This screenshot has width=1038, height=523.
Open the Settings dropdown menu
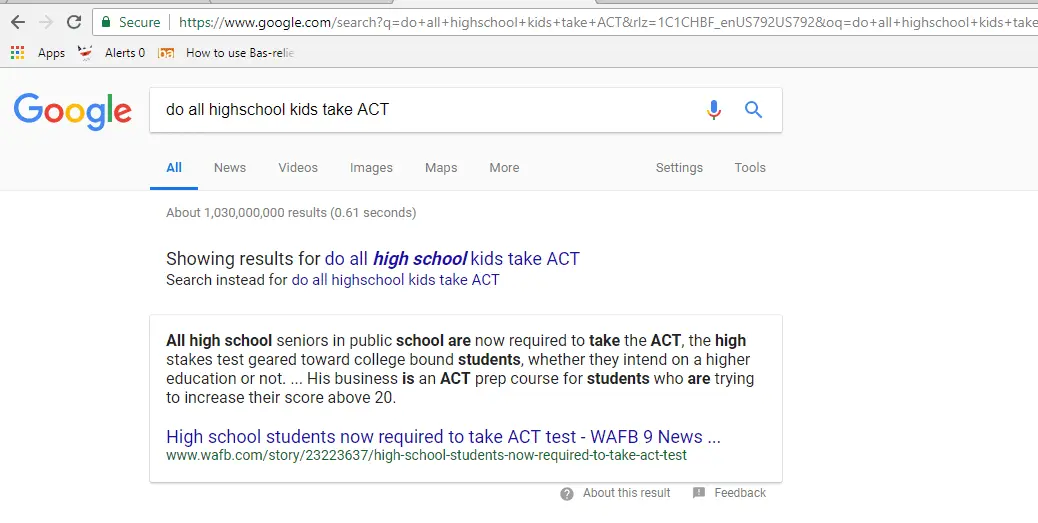pos(679,168)
